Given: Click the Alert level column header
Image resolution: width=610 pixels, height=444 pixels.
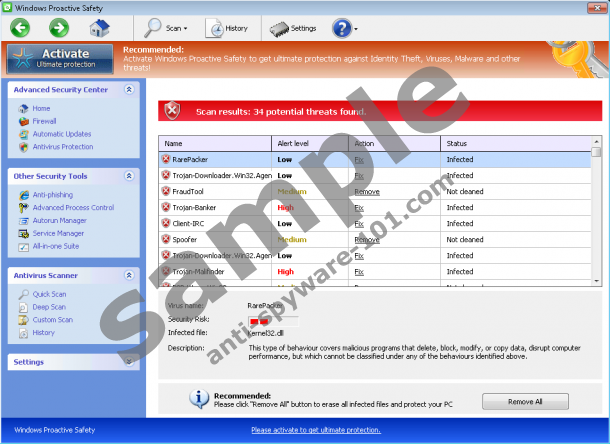Looking at the screenshot, I should (310, 143).
